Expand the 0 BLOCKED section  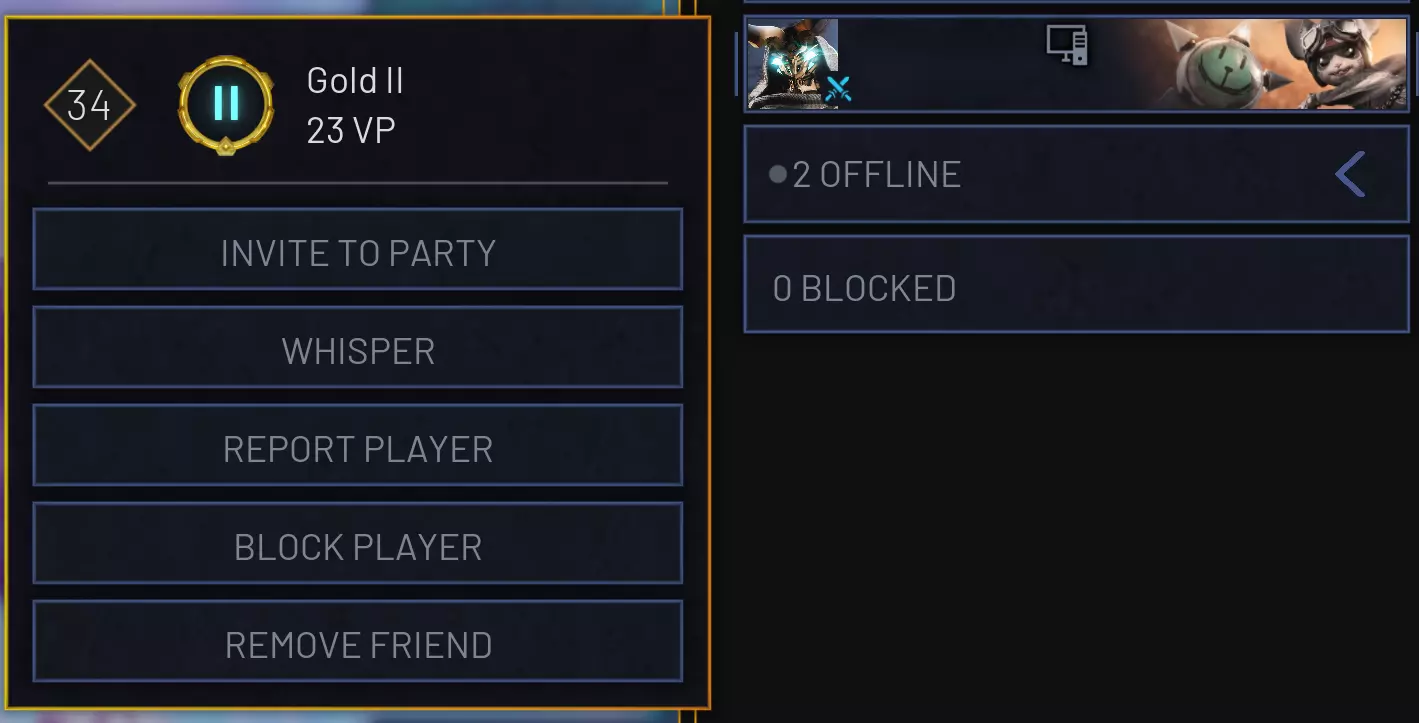point(1076,284)
